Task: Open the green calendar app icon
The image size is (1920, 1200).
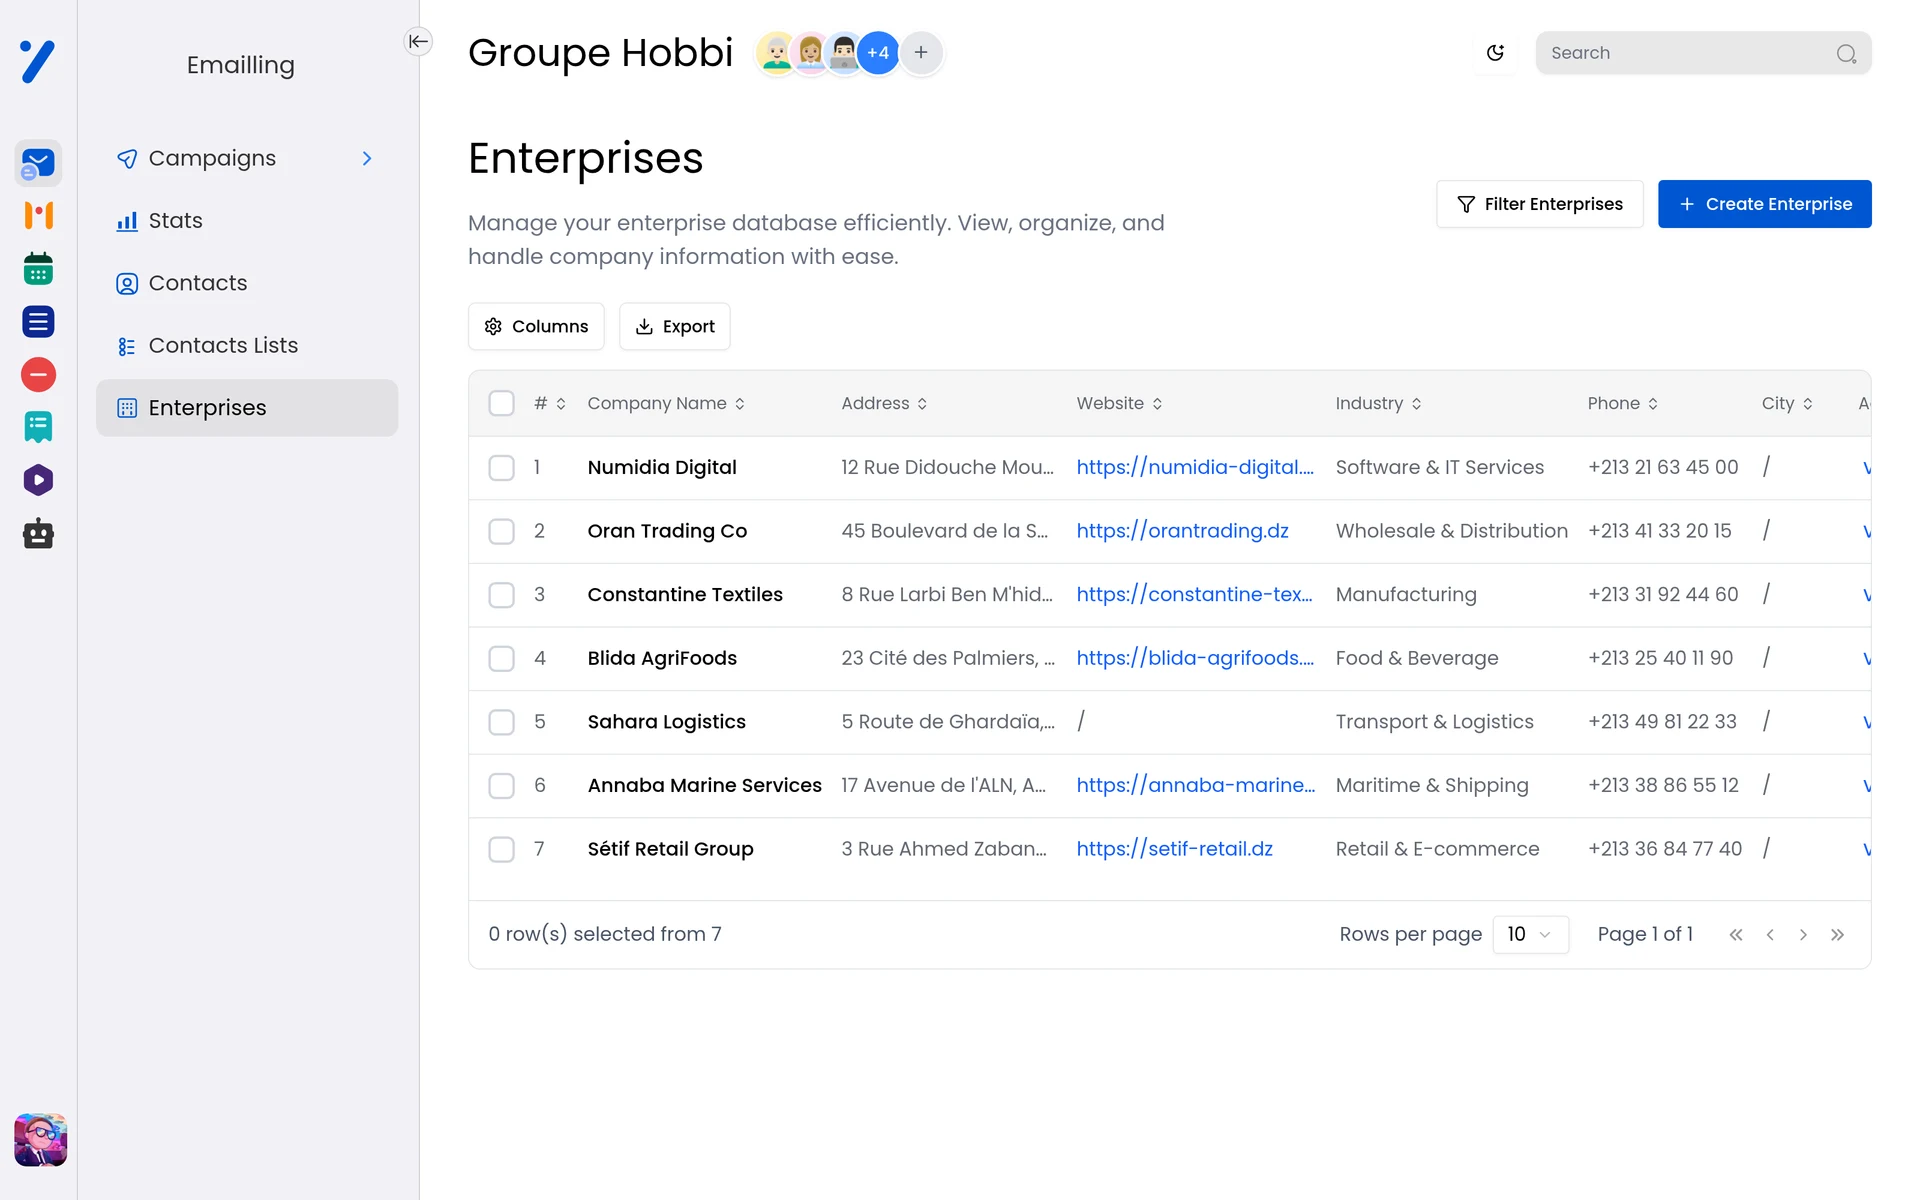Action: 38,269
